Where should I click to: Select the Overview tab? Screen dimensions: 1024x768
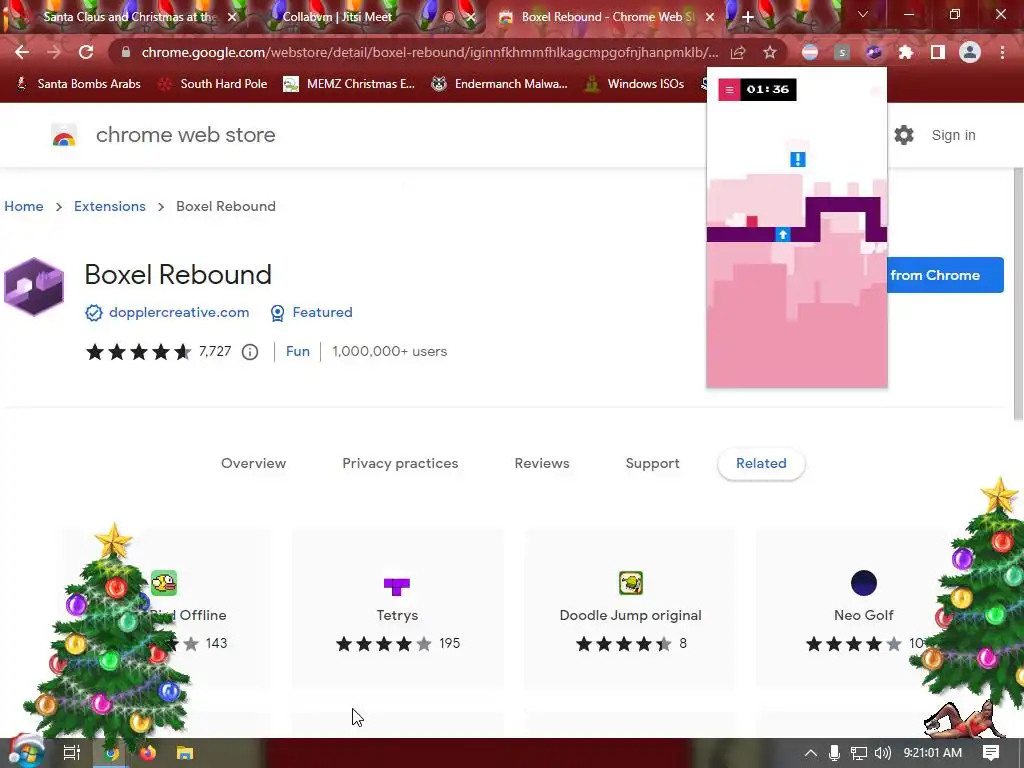pos(253,464)
